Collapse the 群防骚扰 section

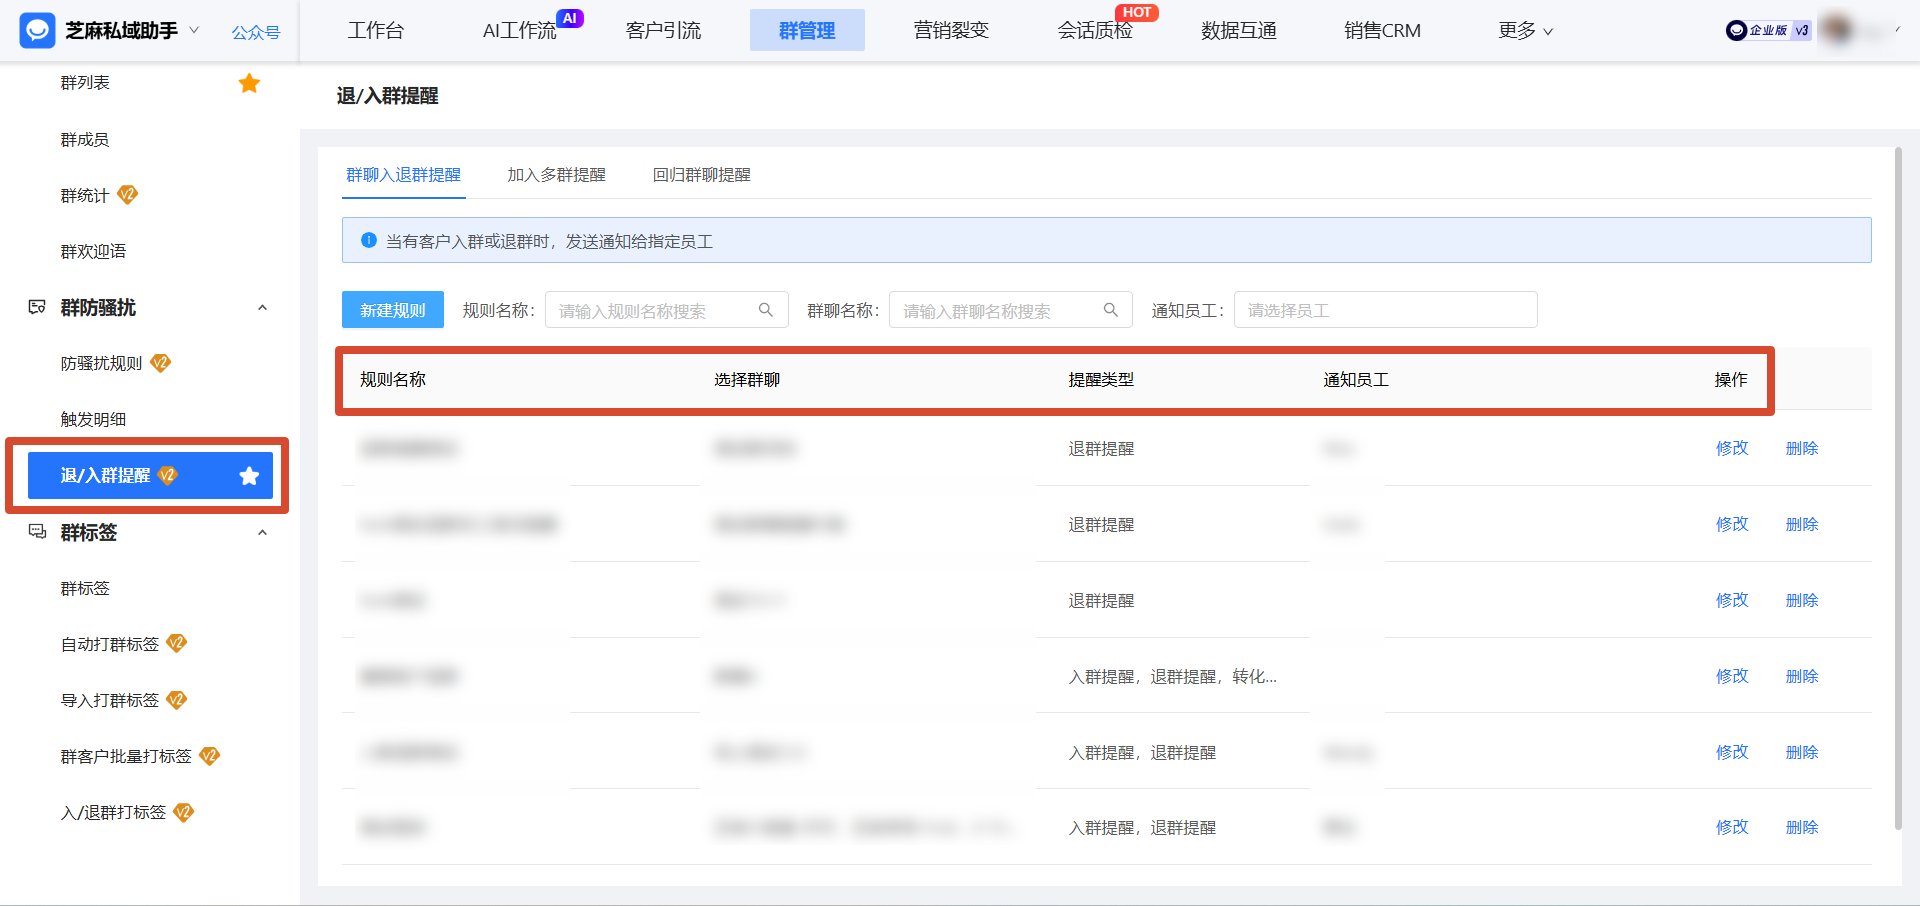(x=262, y=307)
